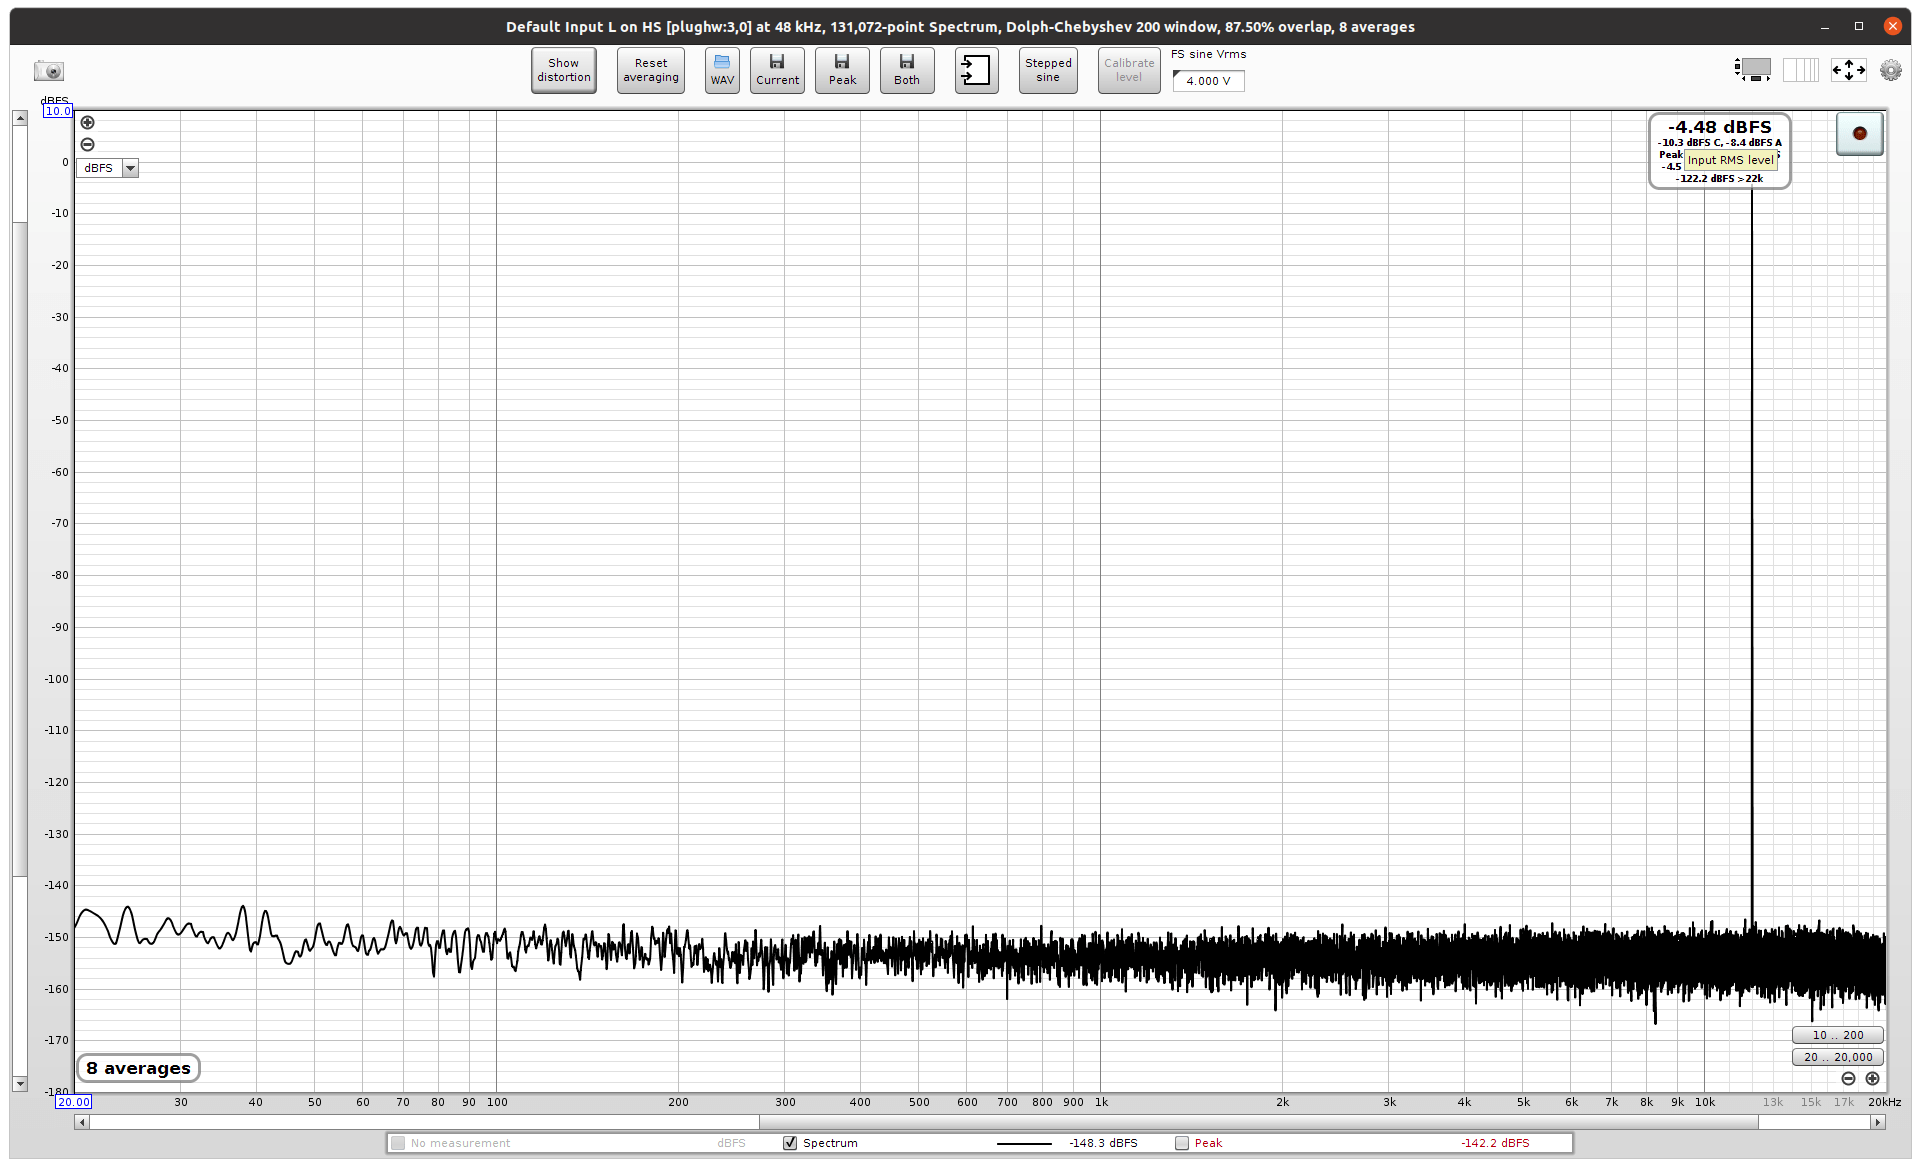The image size is (1921, 1168).
Task: Click horizontal scrollbar left arrow
Action: coord(82,1123)
